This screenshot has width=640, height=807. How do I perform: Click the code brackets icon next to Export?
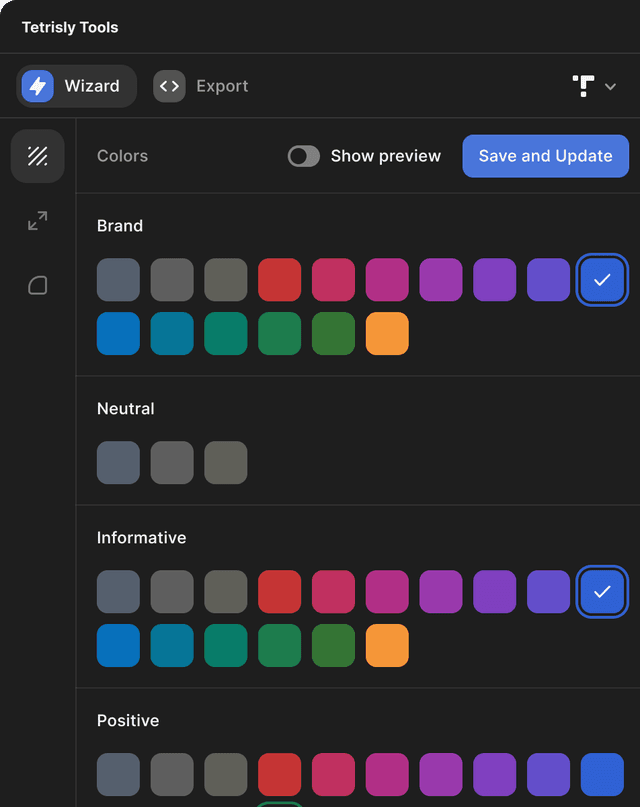[169, 86]
